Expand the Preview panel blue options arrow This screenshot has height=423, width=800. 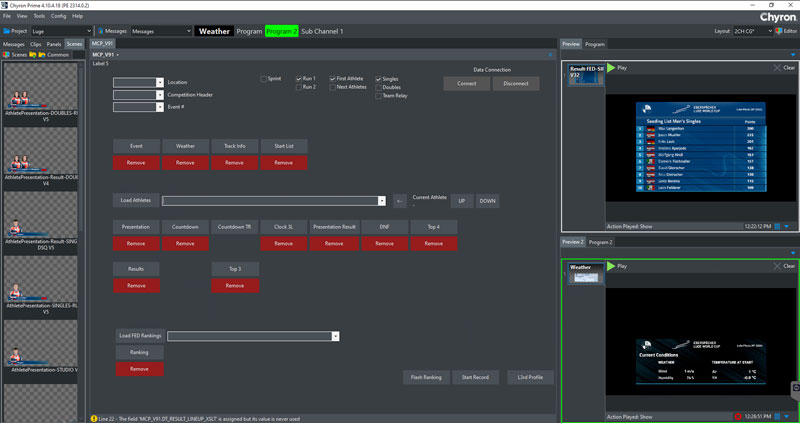click(793, 55)
